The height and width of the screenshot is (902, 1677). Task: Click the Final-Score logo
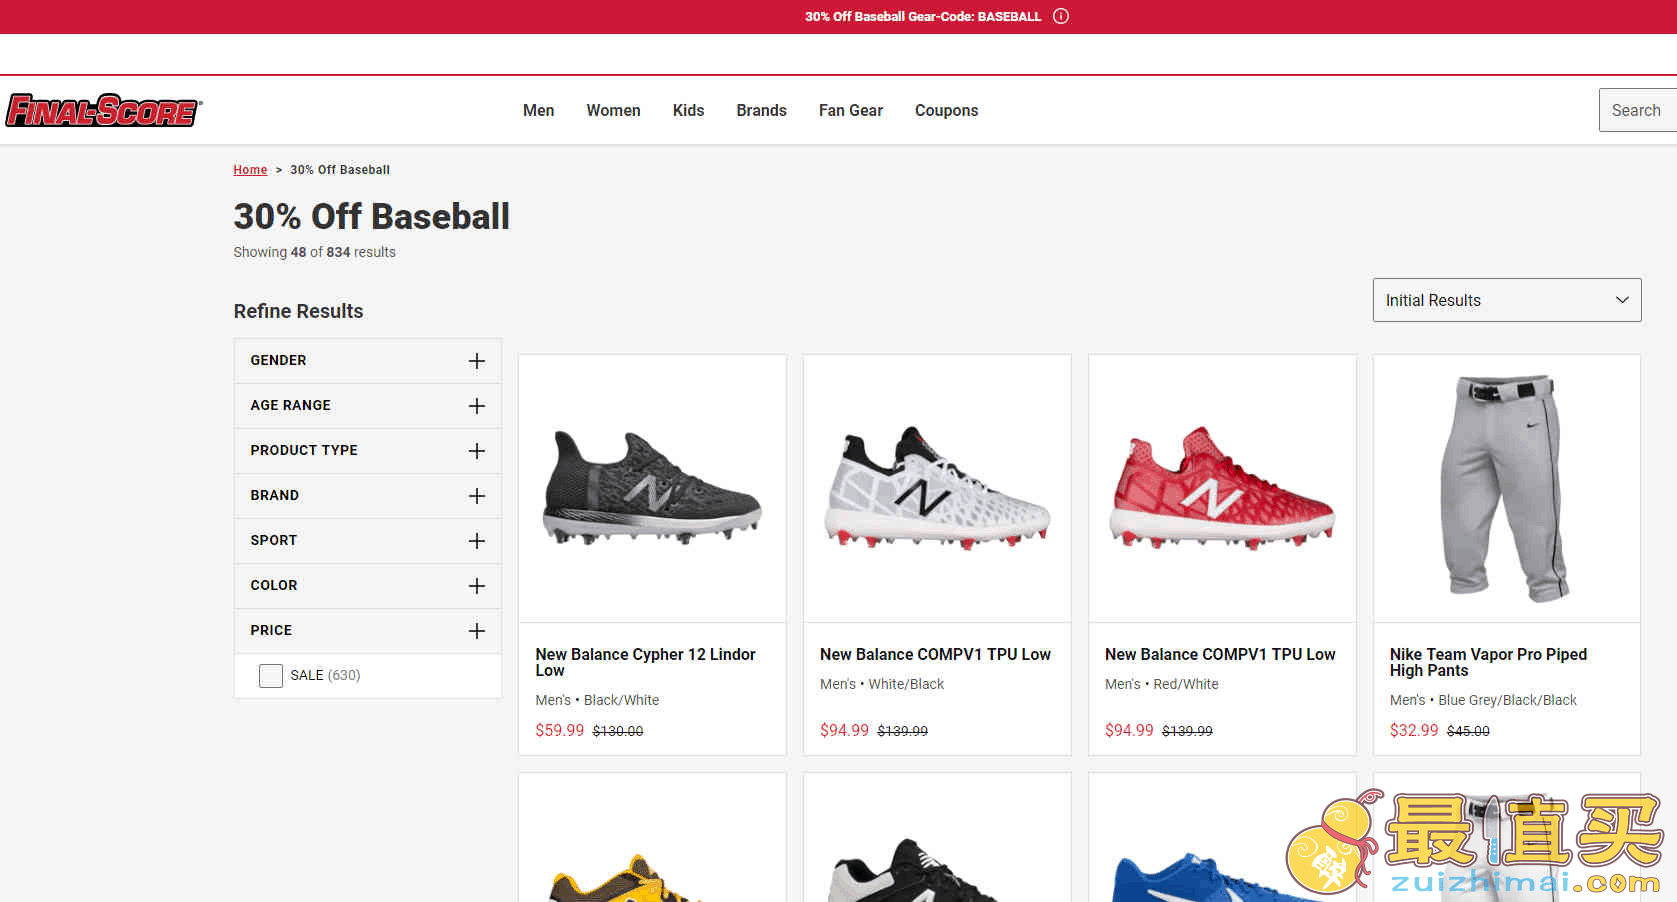tap(104, 110)
